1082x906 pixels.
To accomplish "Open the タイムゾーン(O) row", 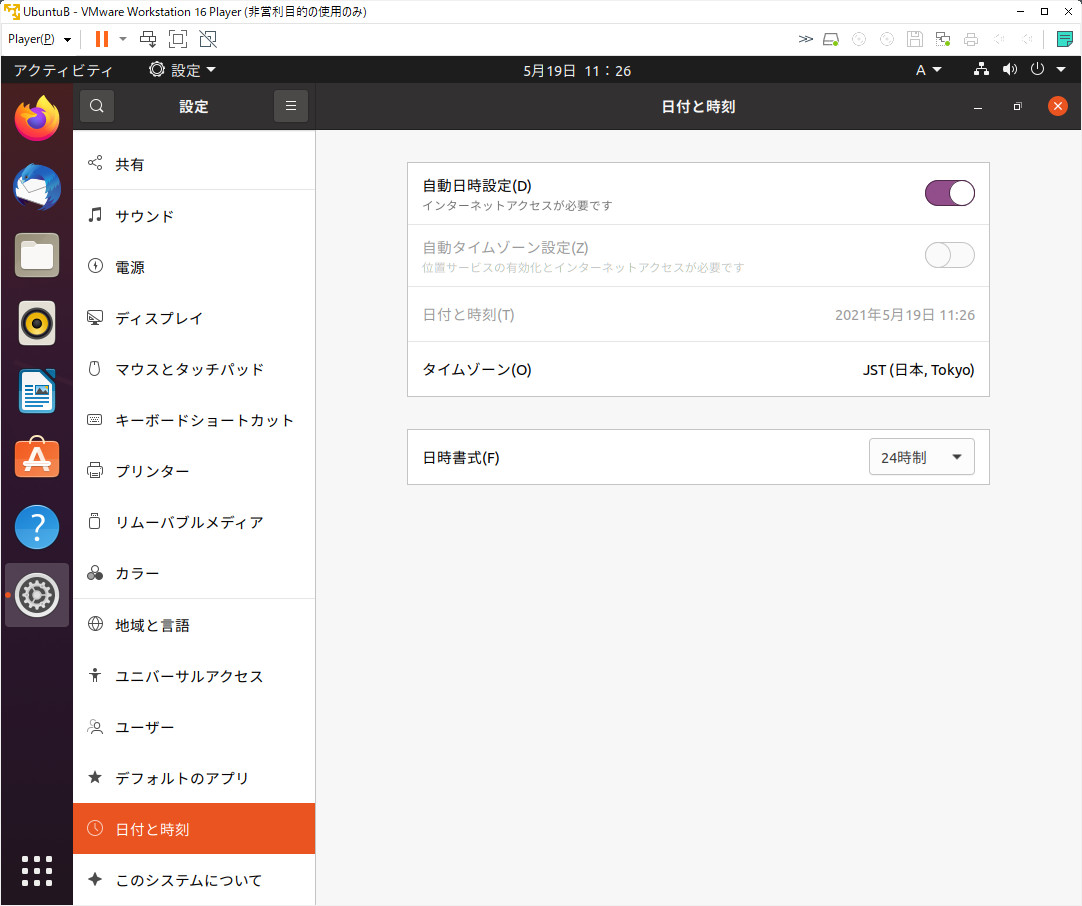I will 698,369.
